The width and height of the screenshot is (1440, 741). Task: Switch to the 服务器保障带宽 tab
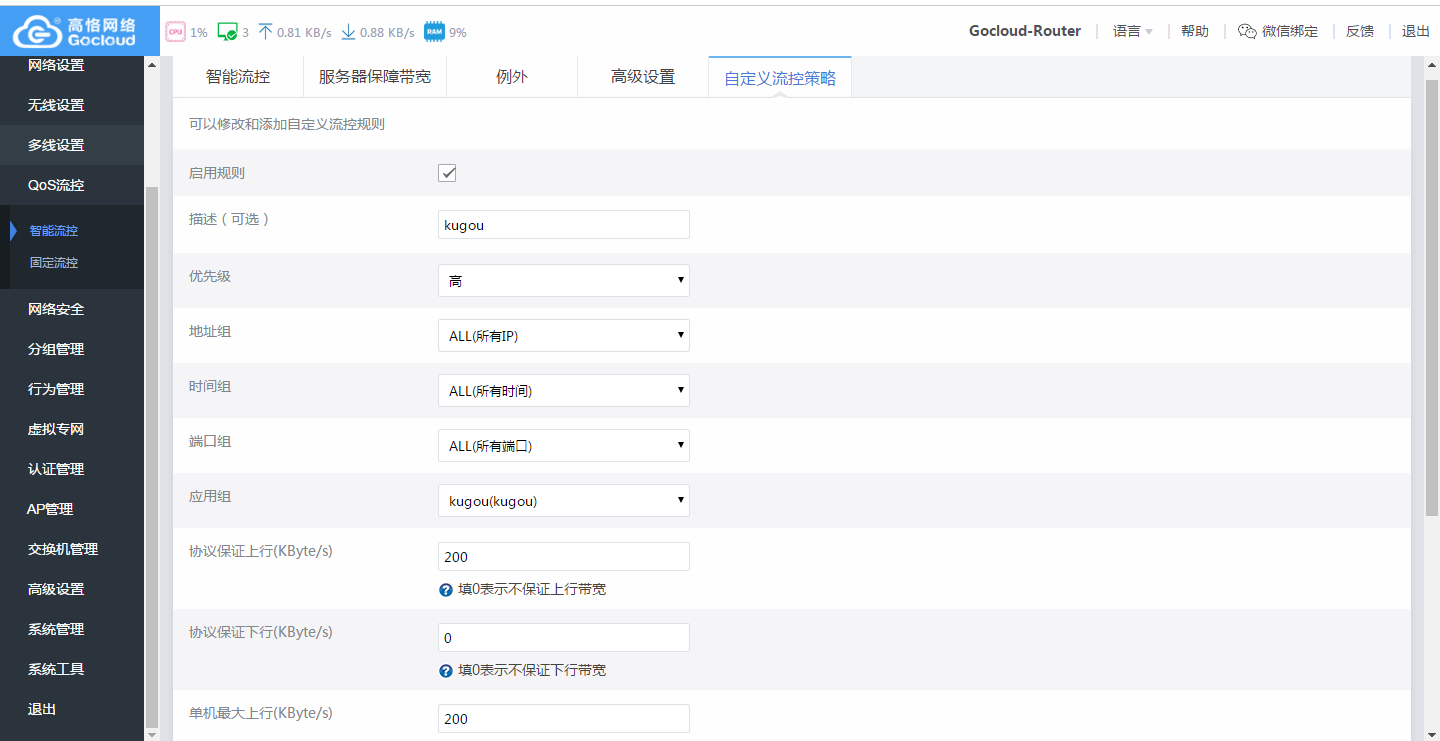(375, 77)
